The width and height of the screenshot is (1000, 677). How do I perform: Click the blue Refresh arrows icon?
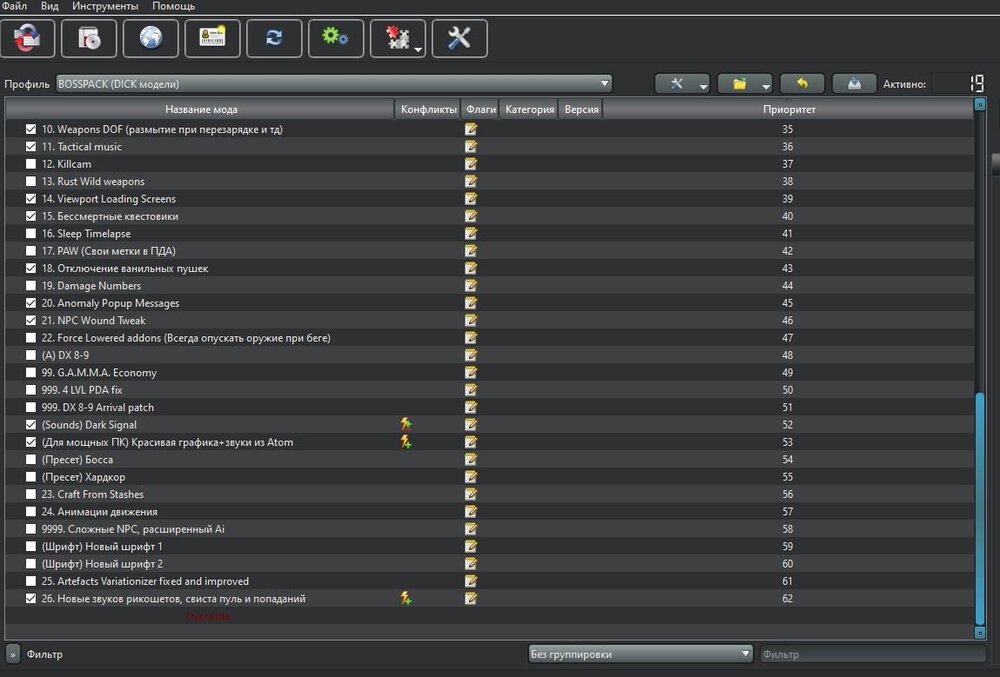[274, 39]
